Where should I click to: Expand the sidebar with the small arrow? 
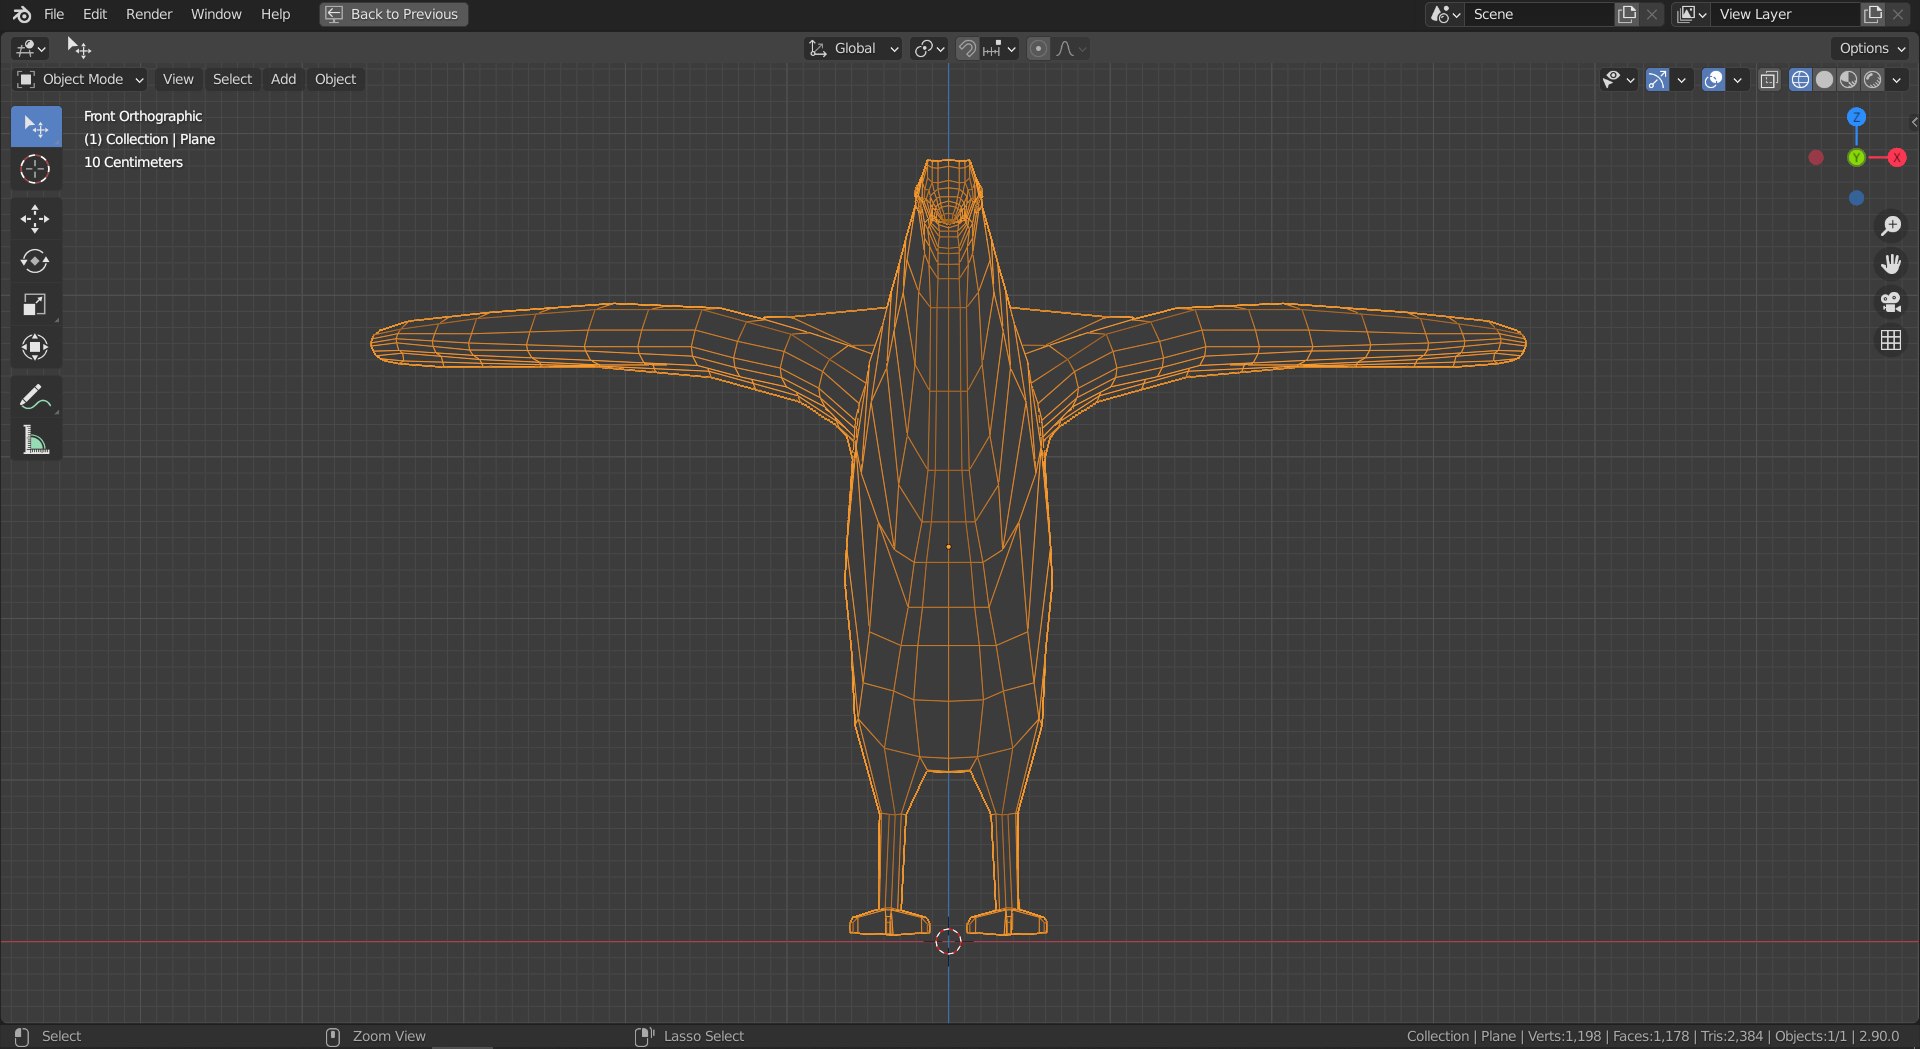(x=1914, y=122)
